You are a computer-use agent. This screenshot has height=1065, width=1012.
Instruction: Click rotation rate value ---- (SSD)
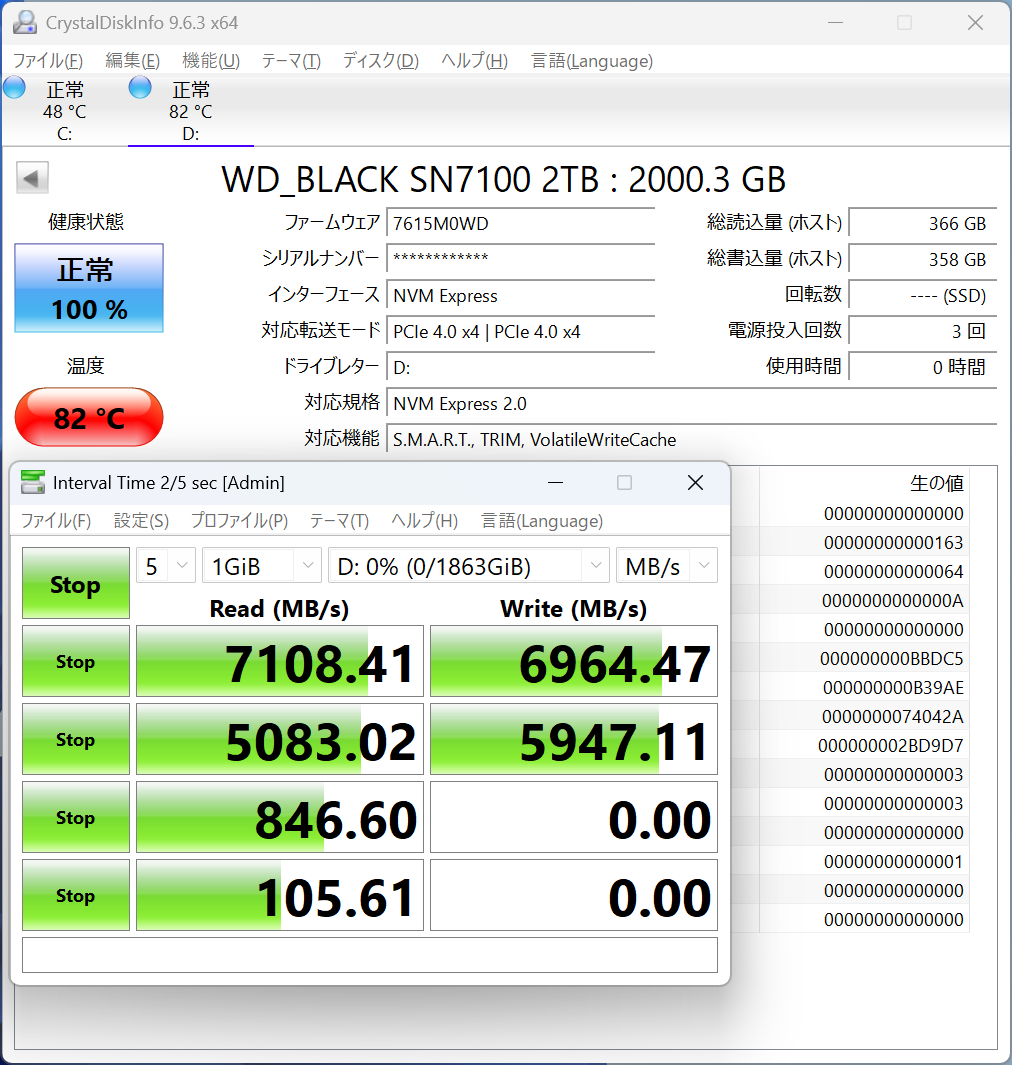(x=923, y=295)
